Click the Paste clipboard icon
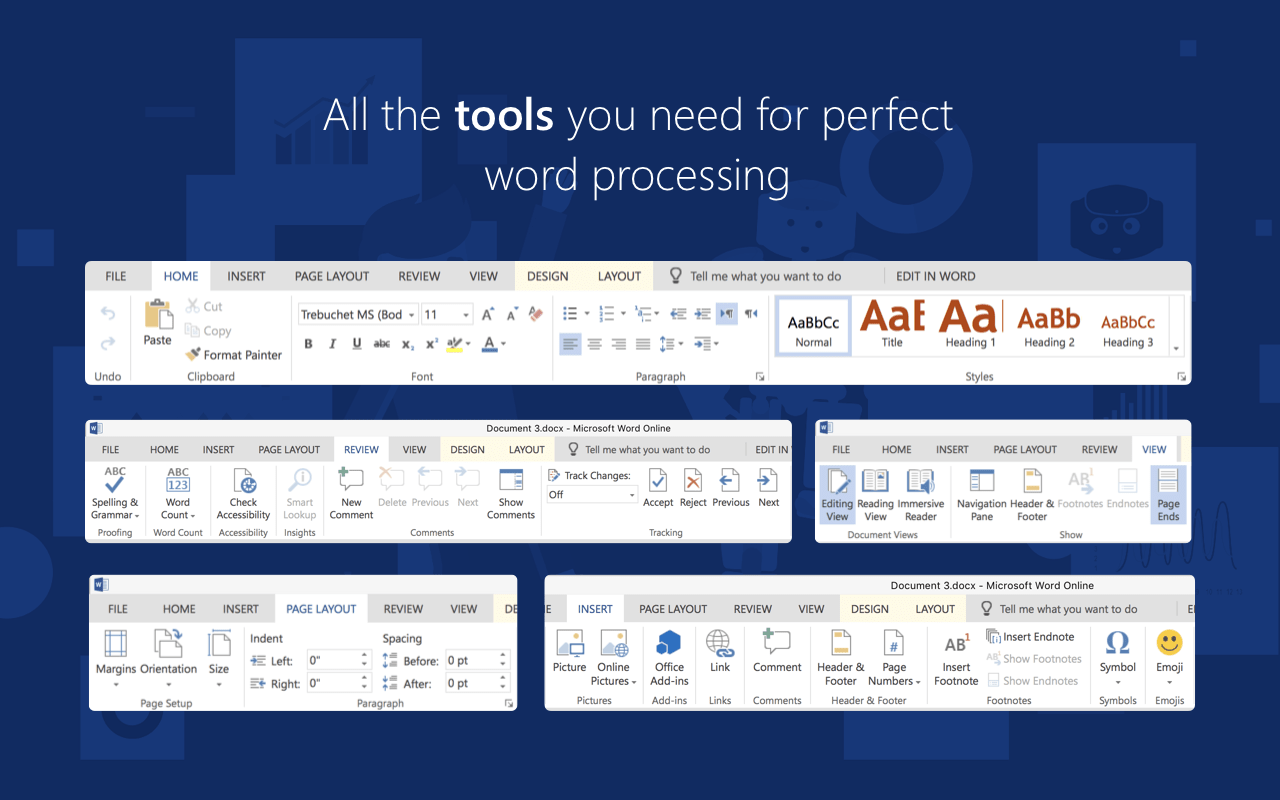 [158, 314]
